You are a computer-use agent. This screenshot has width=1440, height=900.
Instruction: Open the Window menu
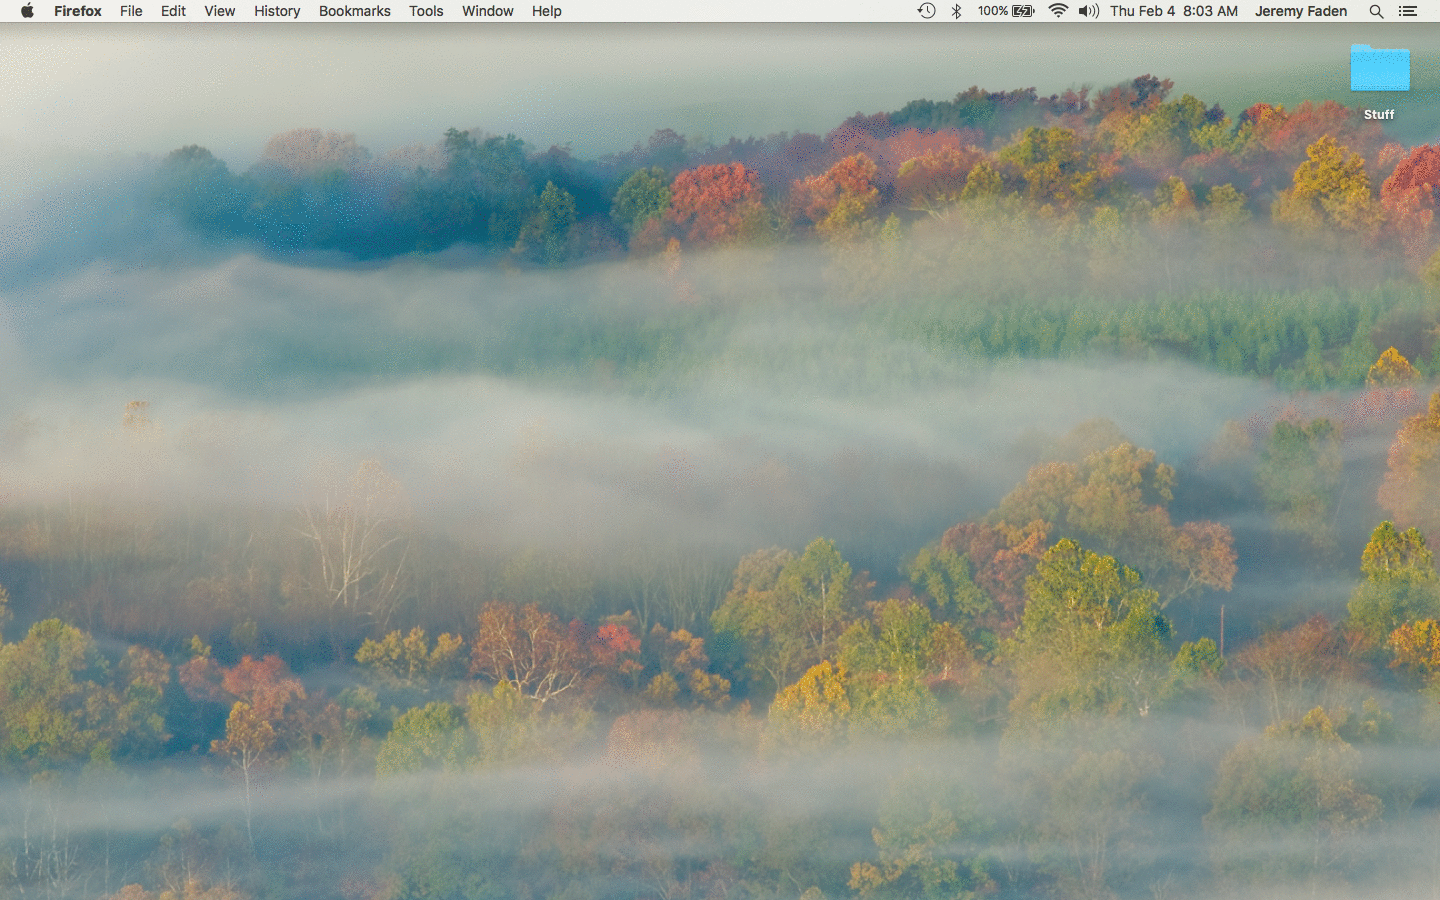click(x=488, y=11)
